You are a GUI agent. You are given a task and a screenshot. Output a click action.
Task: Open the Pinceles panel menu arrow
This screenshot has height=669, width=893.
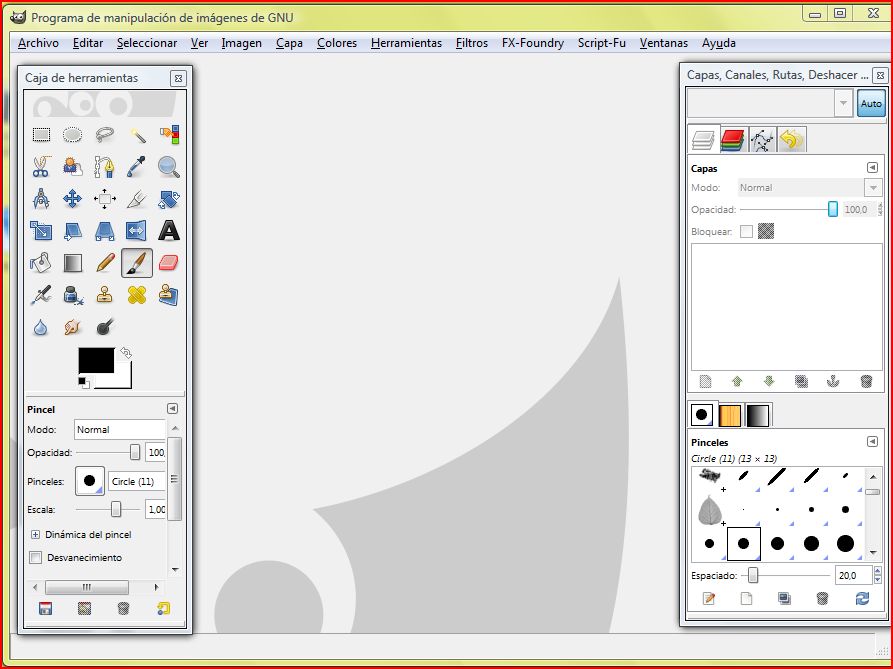(x=872, y=441)
